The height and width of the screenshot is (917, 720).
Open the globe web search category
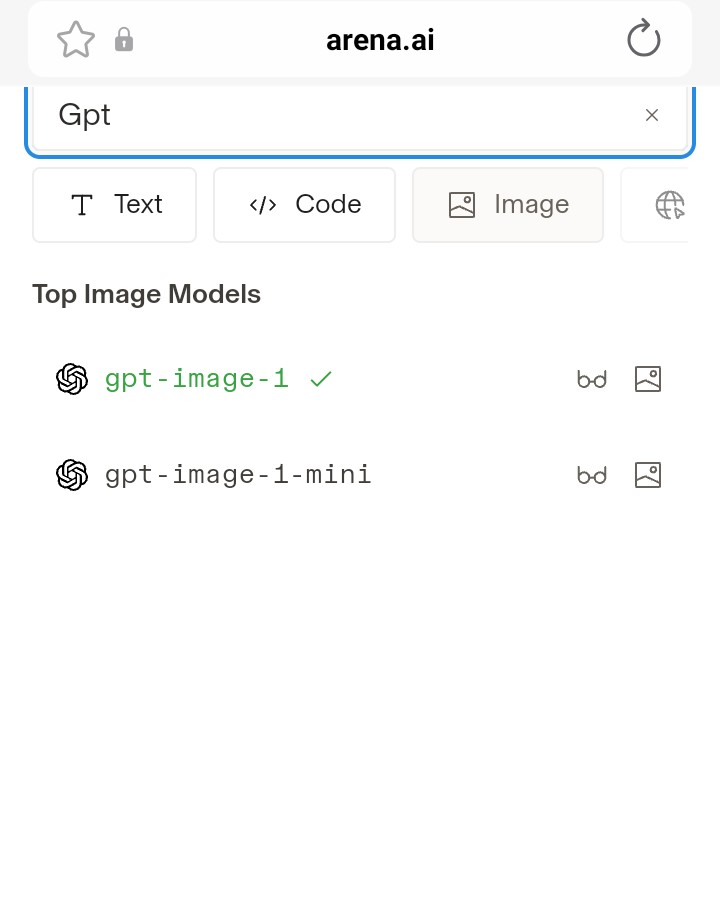click(670, 205)
